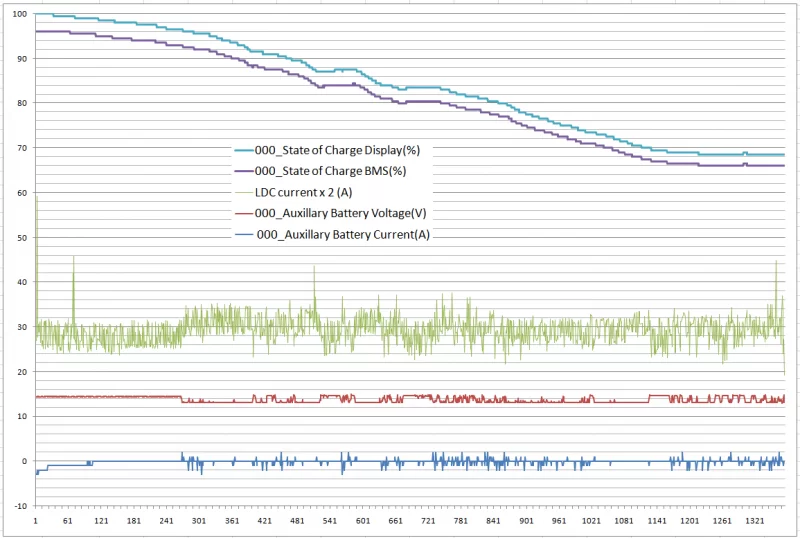Click purple line swatch for State of Charge BMS
Image resolution: width=800 pixels, height=538 pixels.
(x=243, y=171)
